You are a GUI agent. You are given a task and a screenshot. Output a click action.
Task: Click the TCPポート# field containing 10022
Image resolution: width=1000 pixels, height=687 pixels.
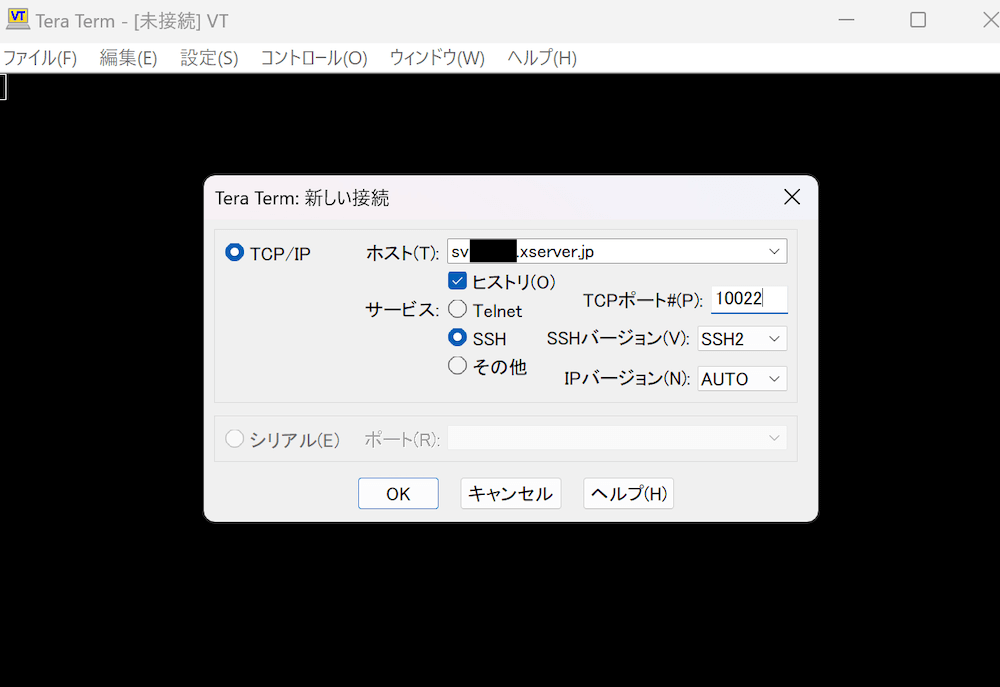pos(749,299)
